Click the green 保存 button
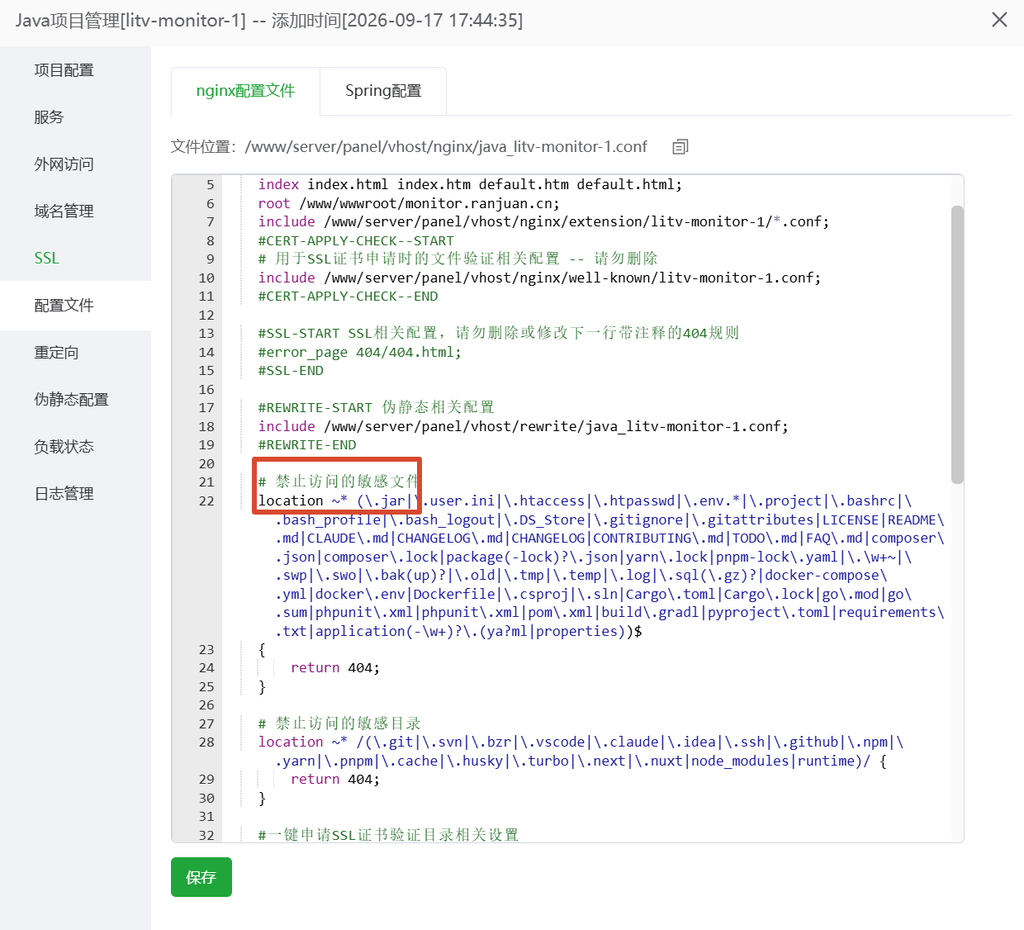 pos(201,877)
